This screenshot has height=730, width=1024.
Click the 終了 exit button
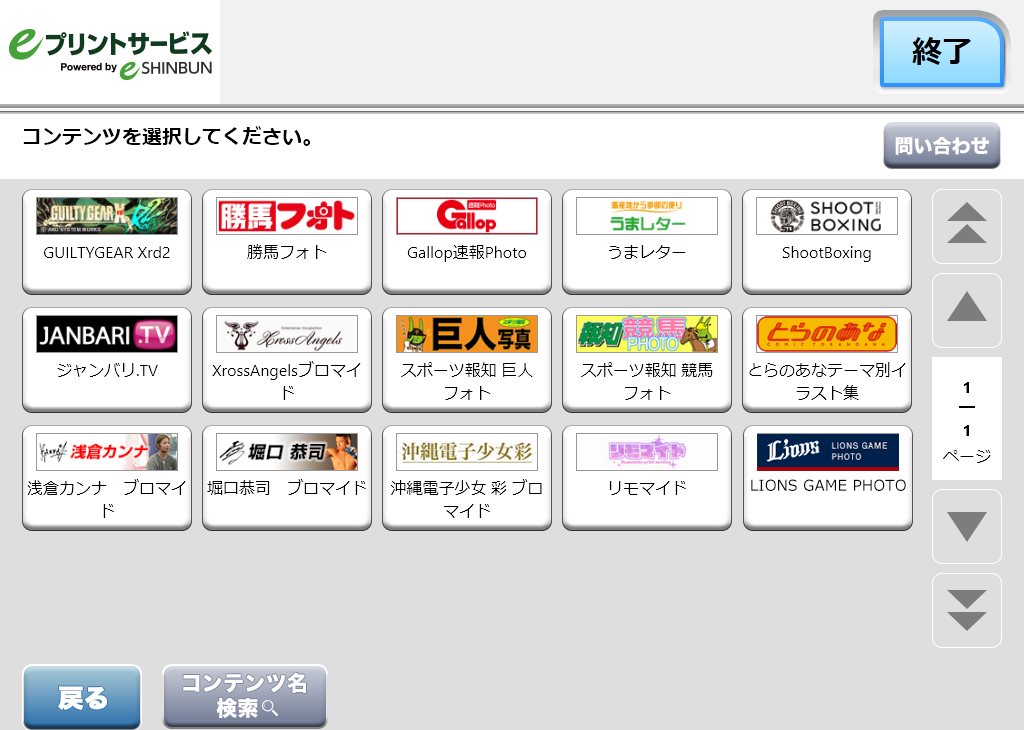(941, 52)
